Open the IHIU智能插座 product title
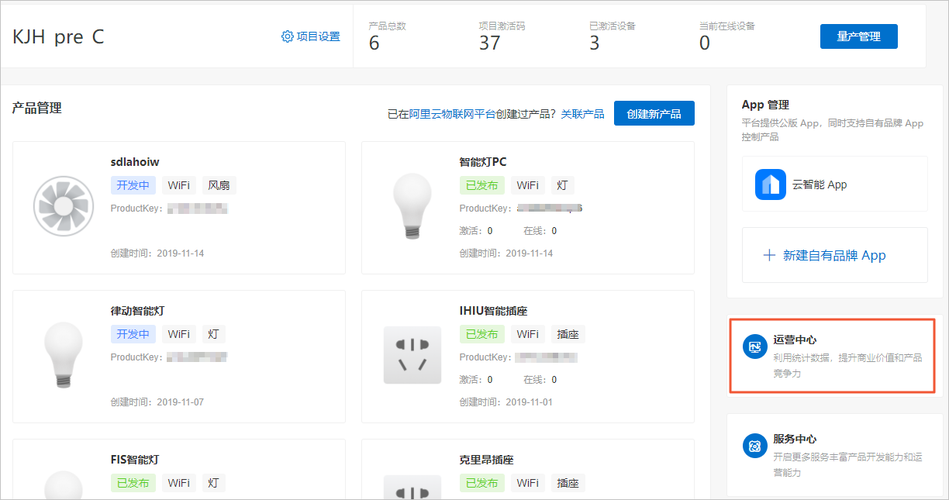This screenshot has height=500, width=949. [x=493, y=311]
